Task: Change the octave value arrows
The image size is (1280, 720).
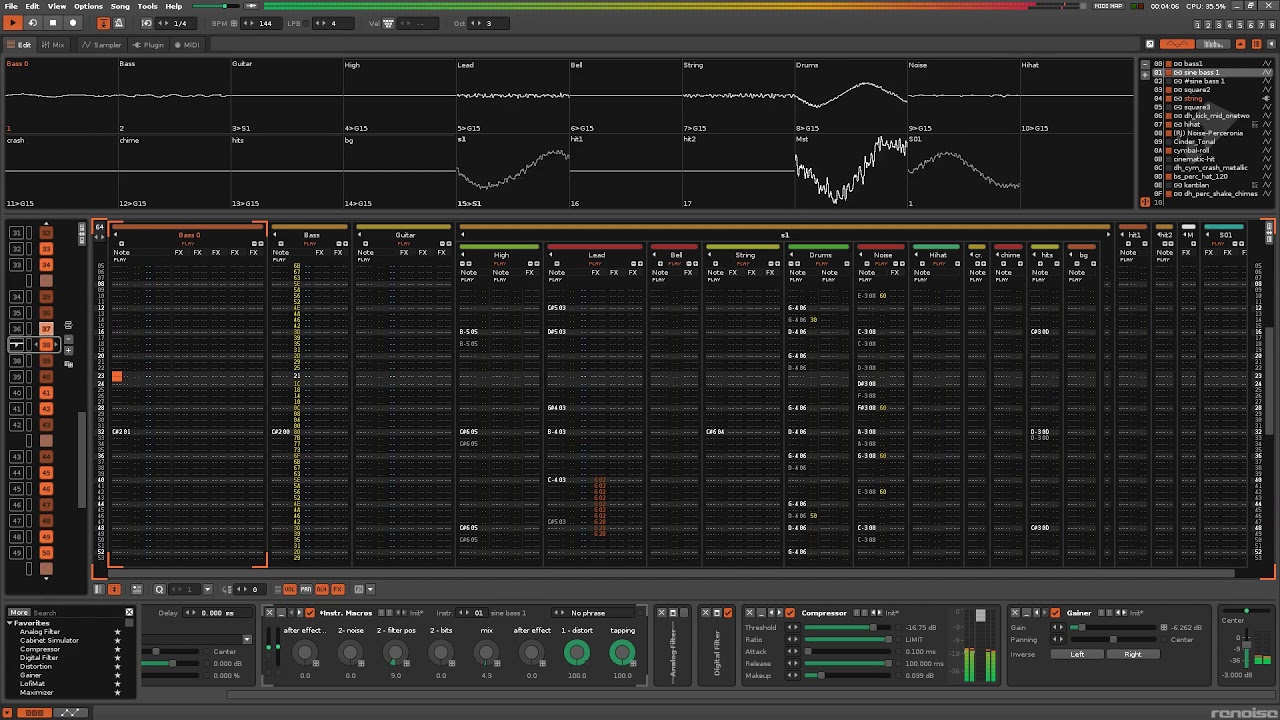Action: coord(476,23)
